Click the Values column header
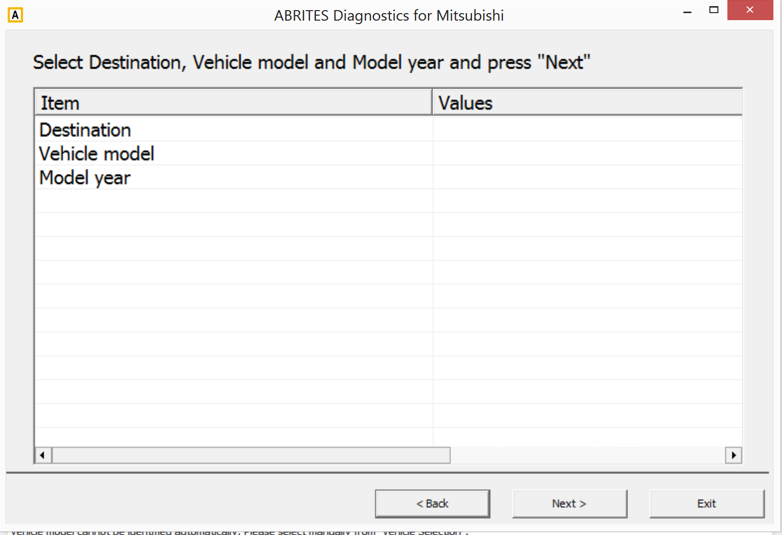The width and height of the screenshot is (782, 535). click(x=587, y=103)
